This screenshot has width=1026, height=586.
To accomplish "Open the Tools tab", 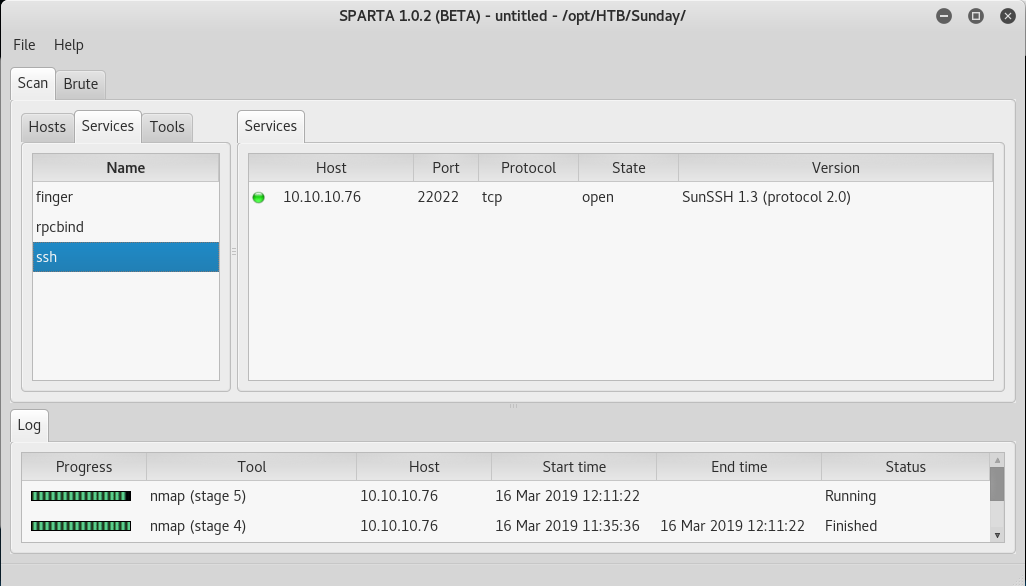I will point(167,127).
